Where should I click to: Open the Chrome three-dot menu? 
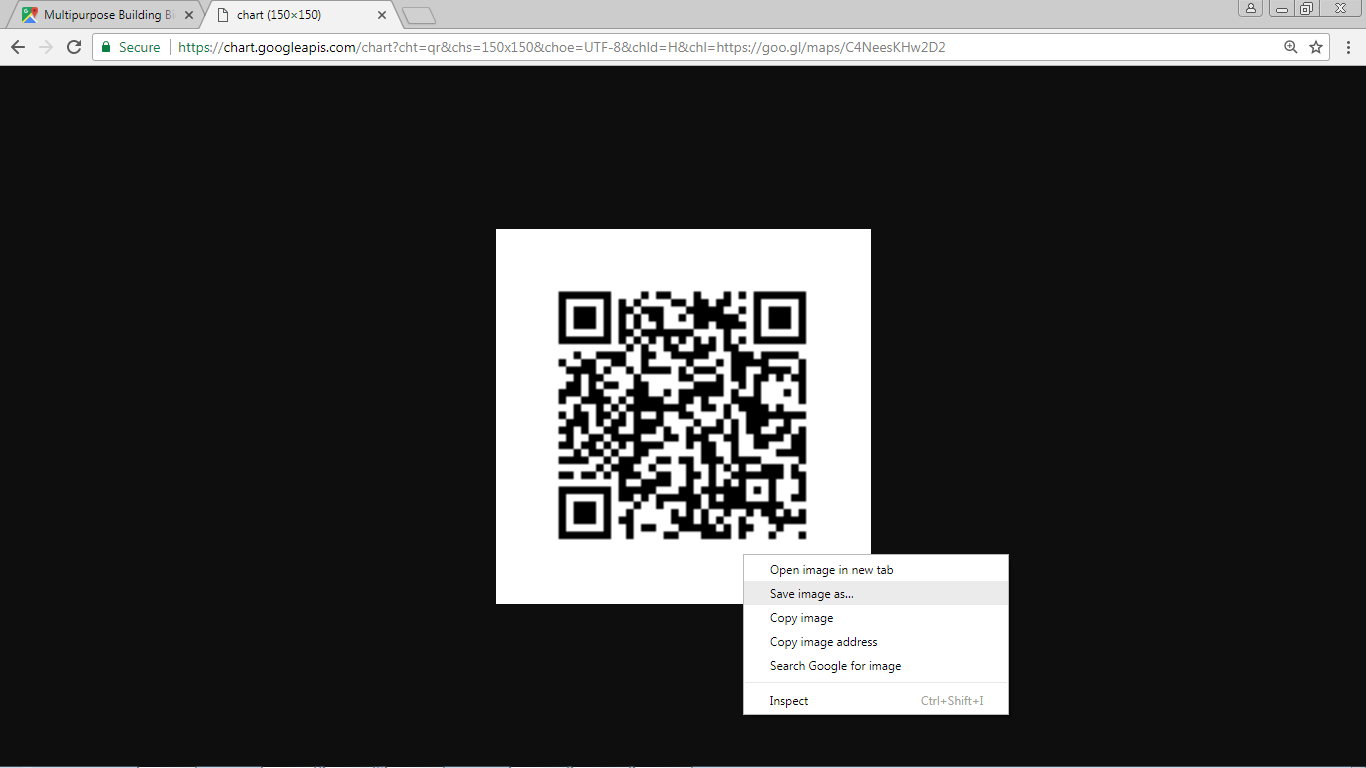(x=1348, y=47)
